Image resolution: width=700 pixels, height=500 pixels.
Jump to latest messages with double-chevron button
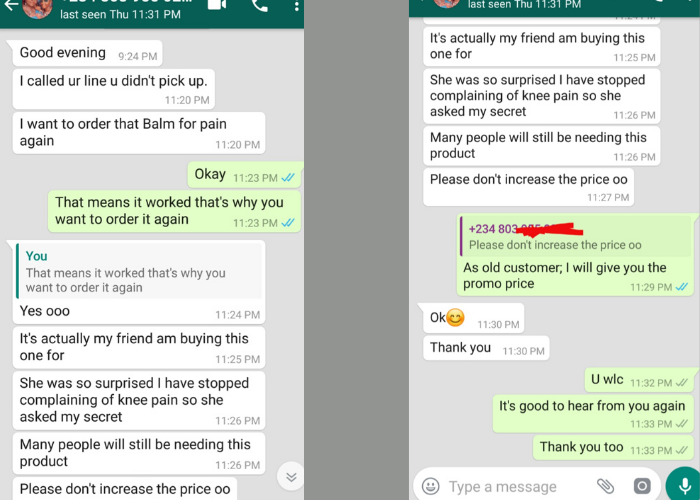coord(291,477)
